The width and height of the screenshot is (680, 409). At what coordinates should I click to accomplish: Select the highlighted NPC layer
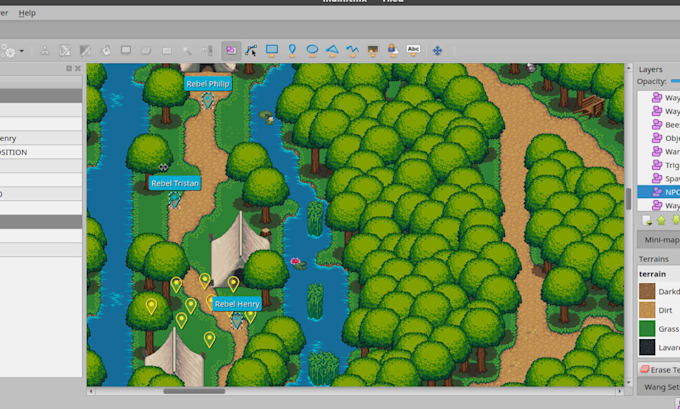(659, 192)
